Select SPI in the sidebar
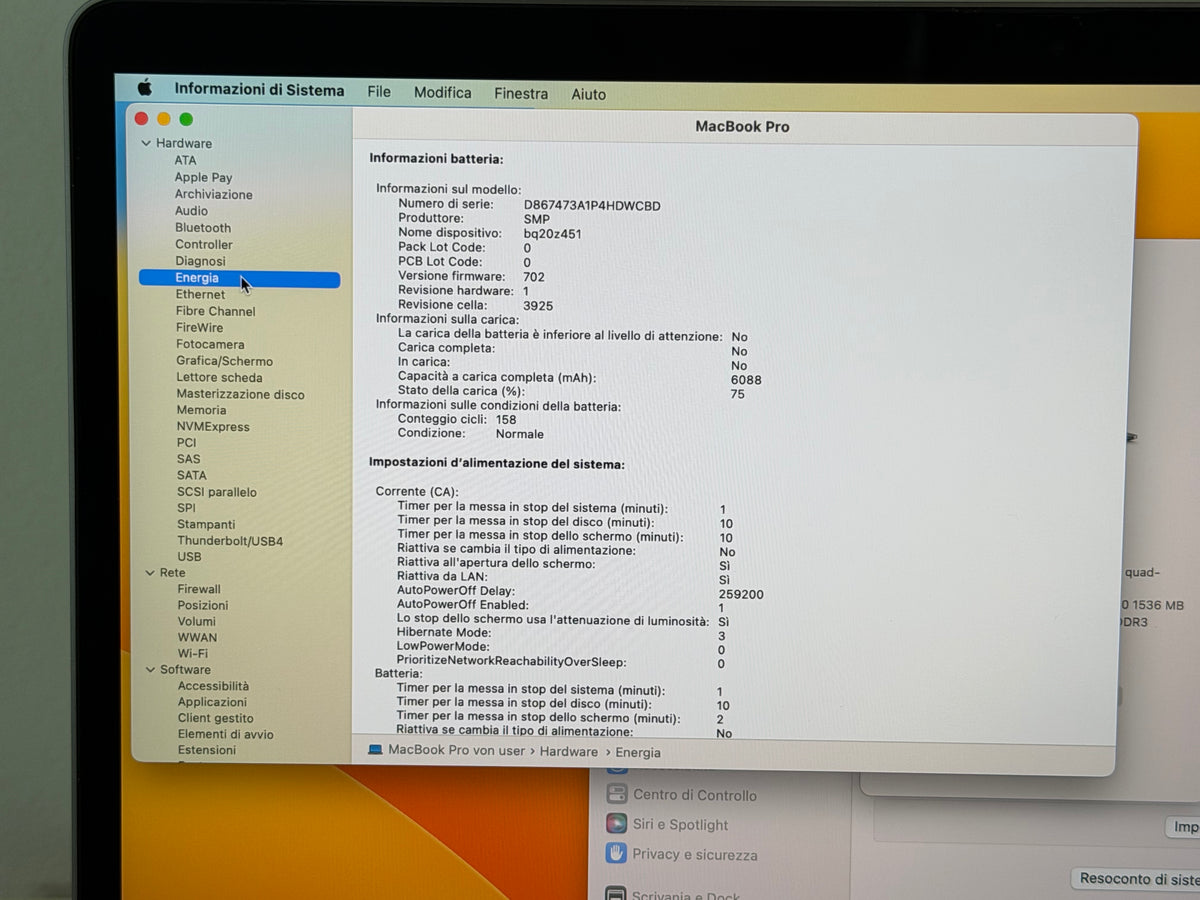 (x=187, y=508)
